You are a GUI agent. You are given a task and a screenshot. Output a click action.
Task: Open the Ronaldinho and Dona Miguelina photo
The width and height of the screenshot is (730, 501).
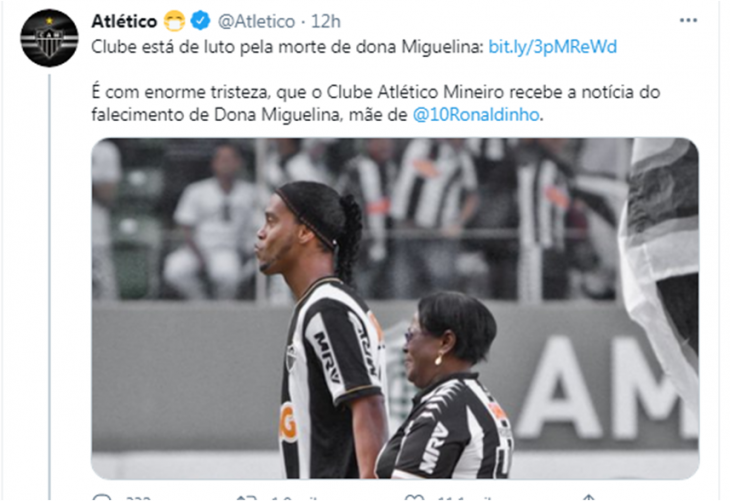[x=395, y=308]
